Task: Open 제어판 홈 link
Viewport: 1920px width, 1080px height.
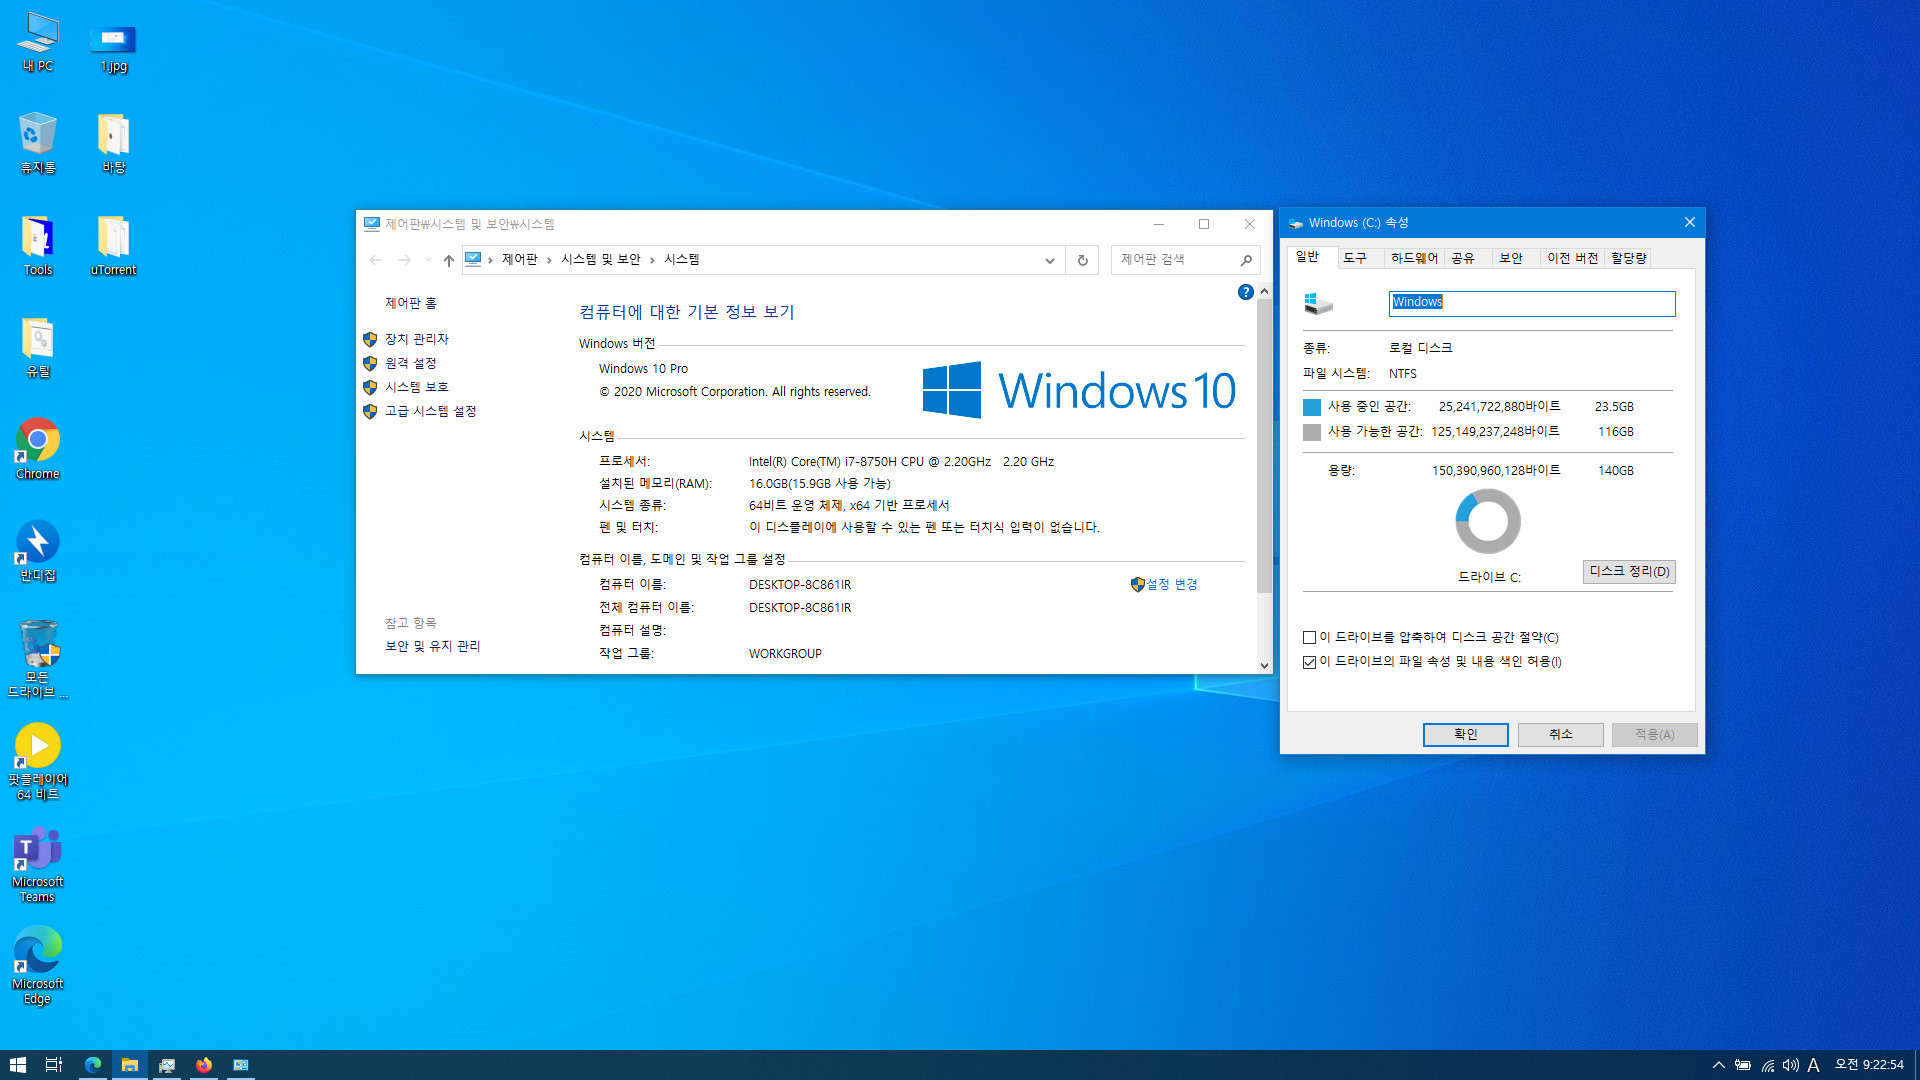Action: 410,304
